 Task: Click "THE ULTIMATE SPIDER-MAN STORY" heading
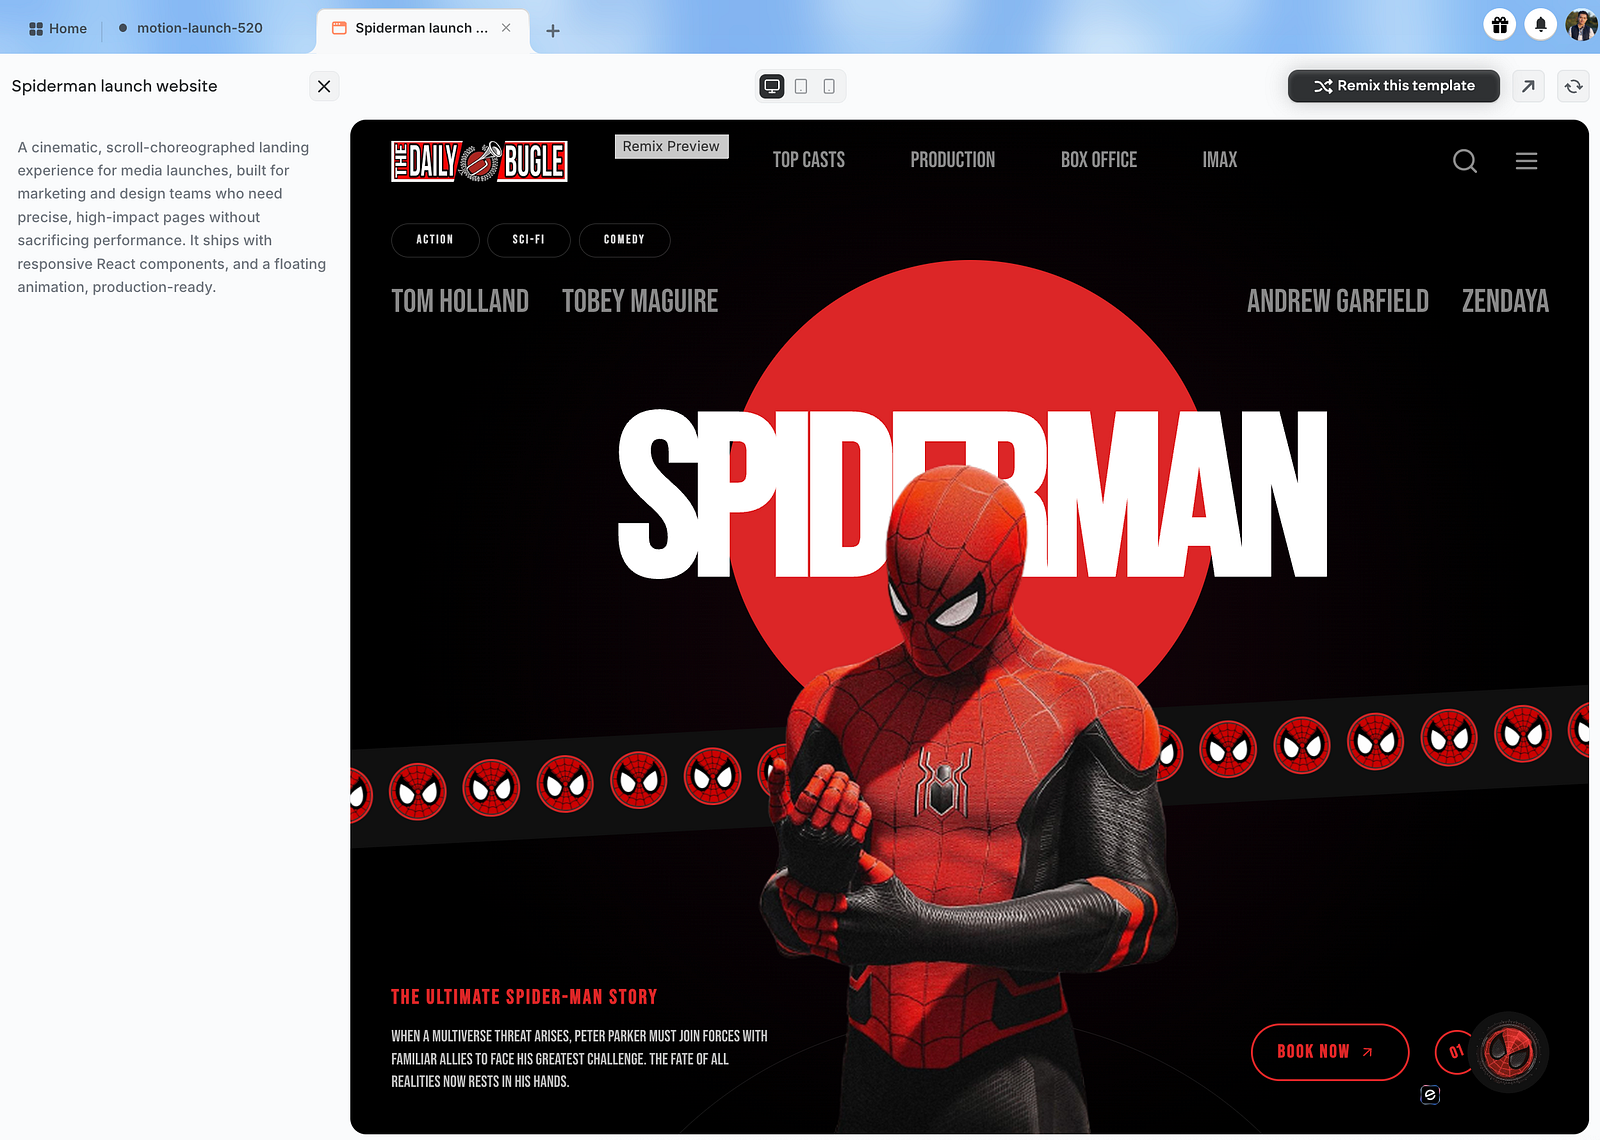tap(524, 997)
